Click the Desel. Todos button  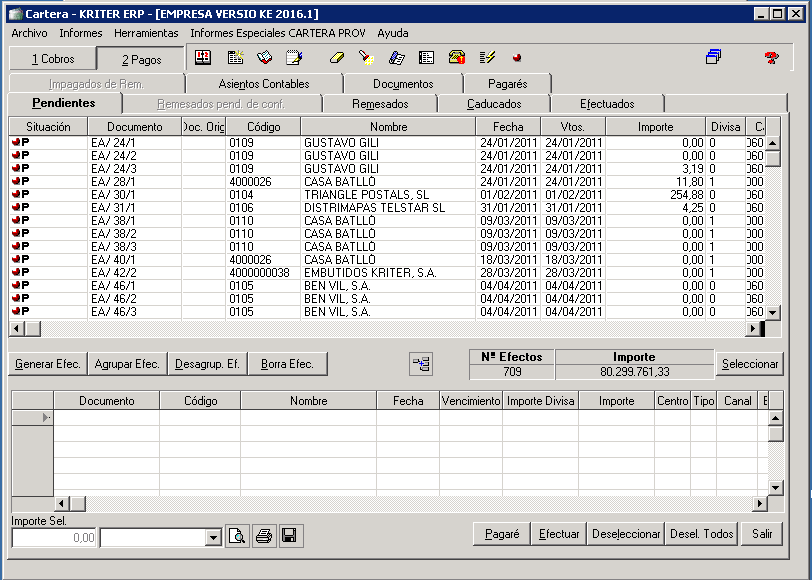pos(702,534)
